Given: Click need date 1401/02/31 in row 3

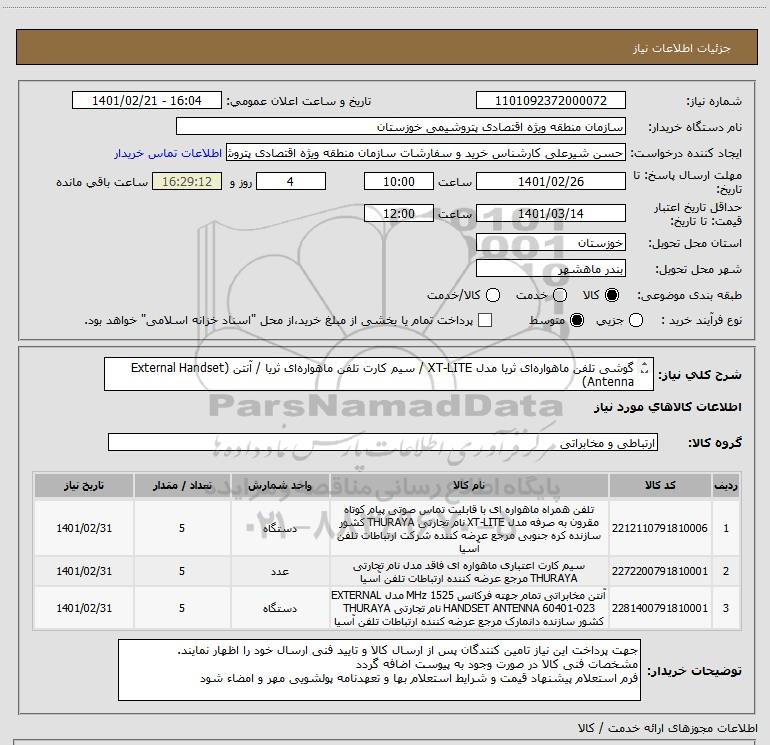Looking at the screenshot, I should point(84,608).
